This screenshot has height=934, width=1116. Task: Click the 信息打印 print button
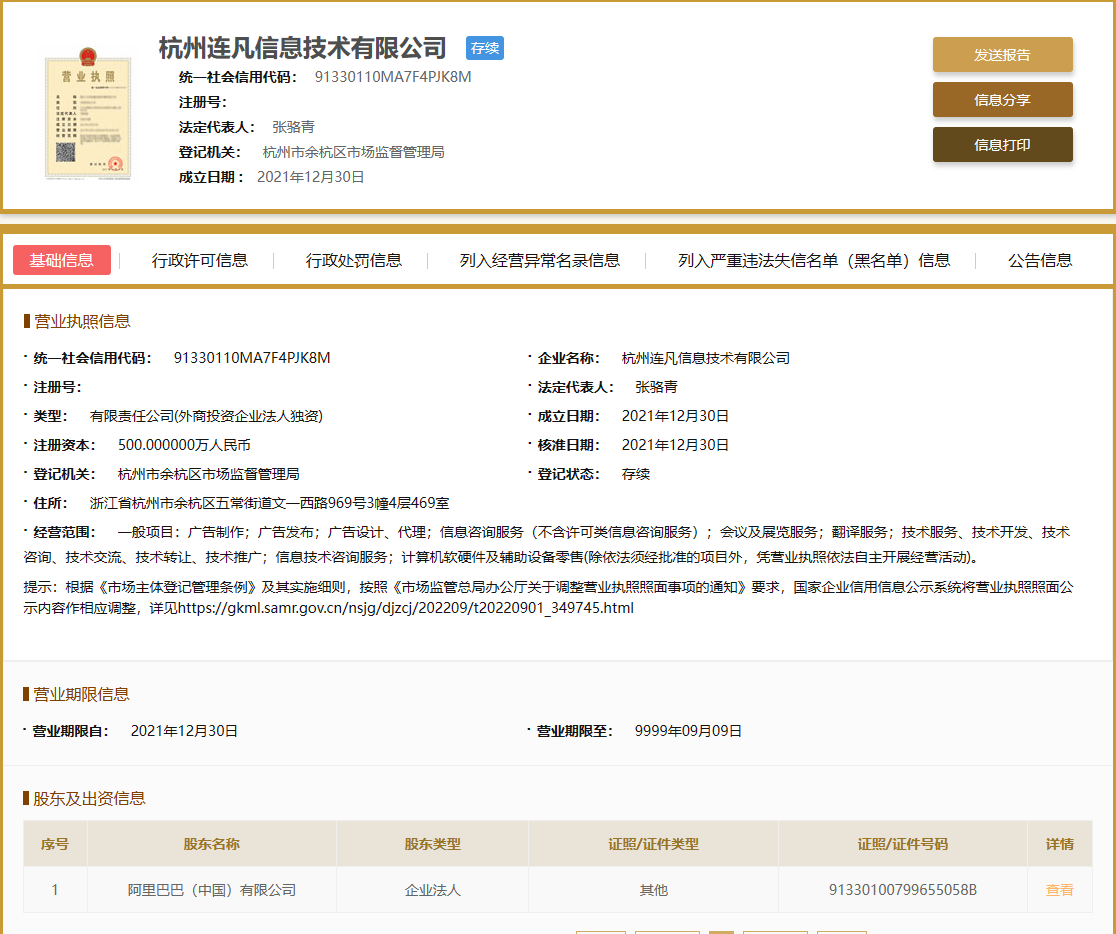coord(1002,144)
